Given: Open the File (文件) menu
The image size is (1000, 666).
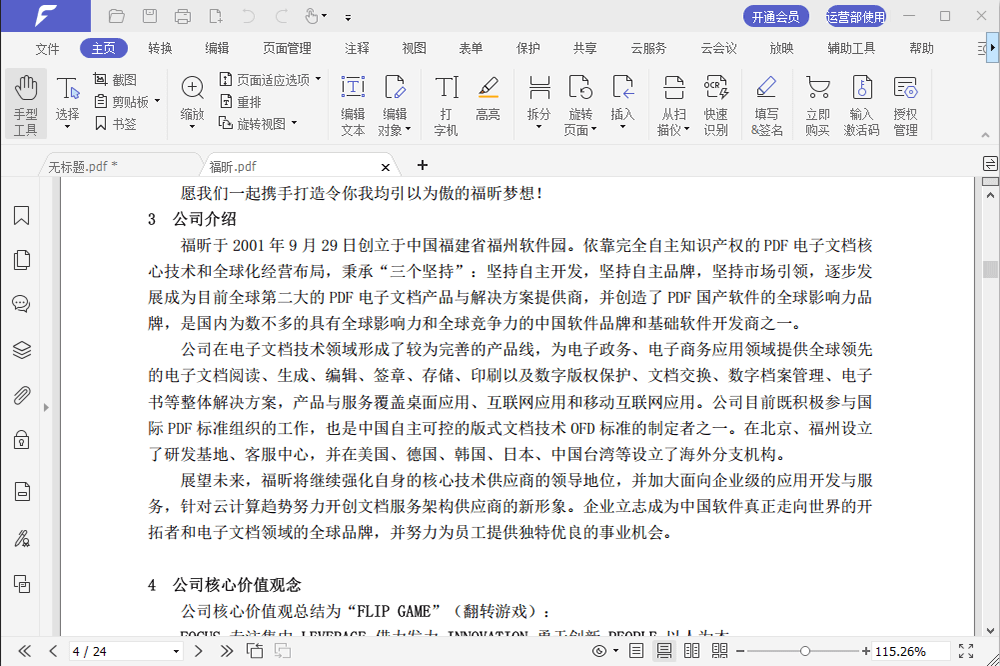Looking at the screenshot, I should point(47,48).
